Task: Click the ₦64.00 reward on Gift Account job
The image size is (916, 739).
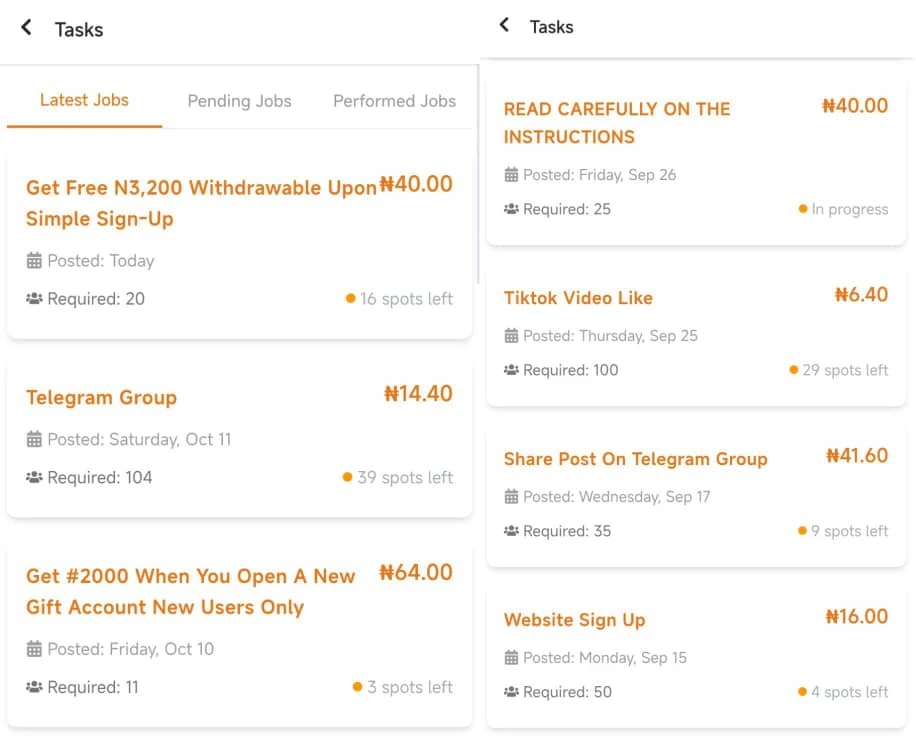Action: [x=416, y=573]
